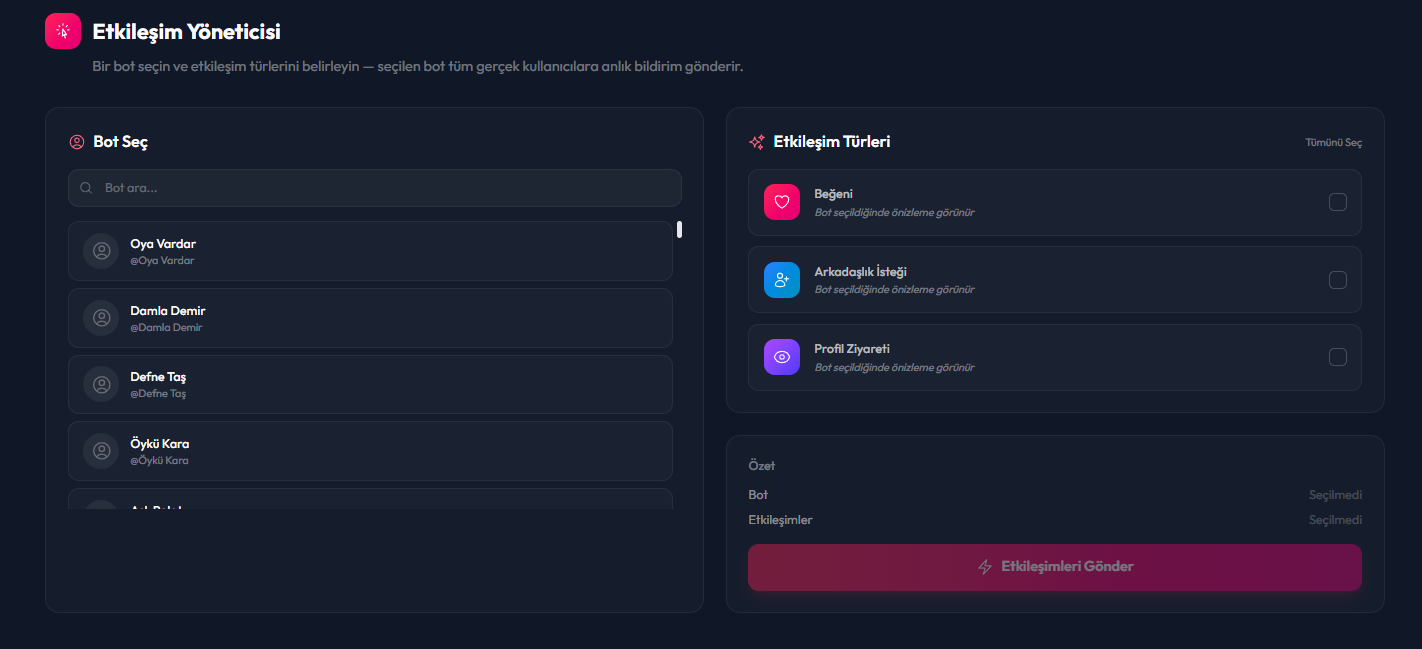Click the bot list scrollbar thumb

click(680, 230)
